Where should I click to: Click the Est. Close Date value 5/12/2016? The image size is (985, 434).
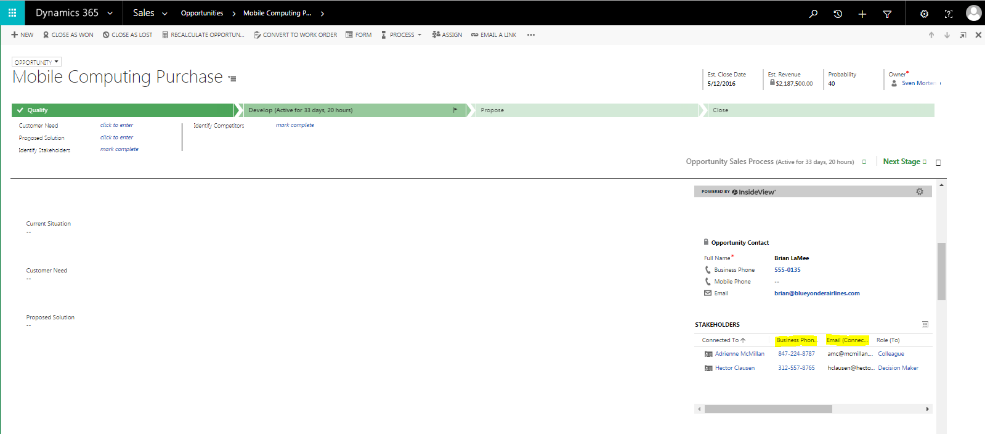(x=722, y=83)
